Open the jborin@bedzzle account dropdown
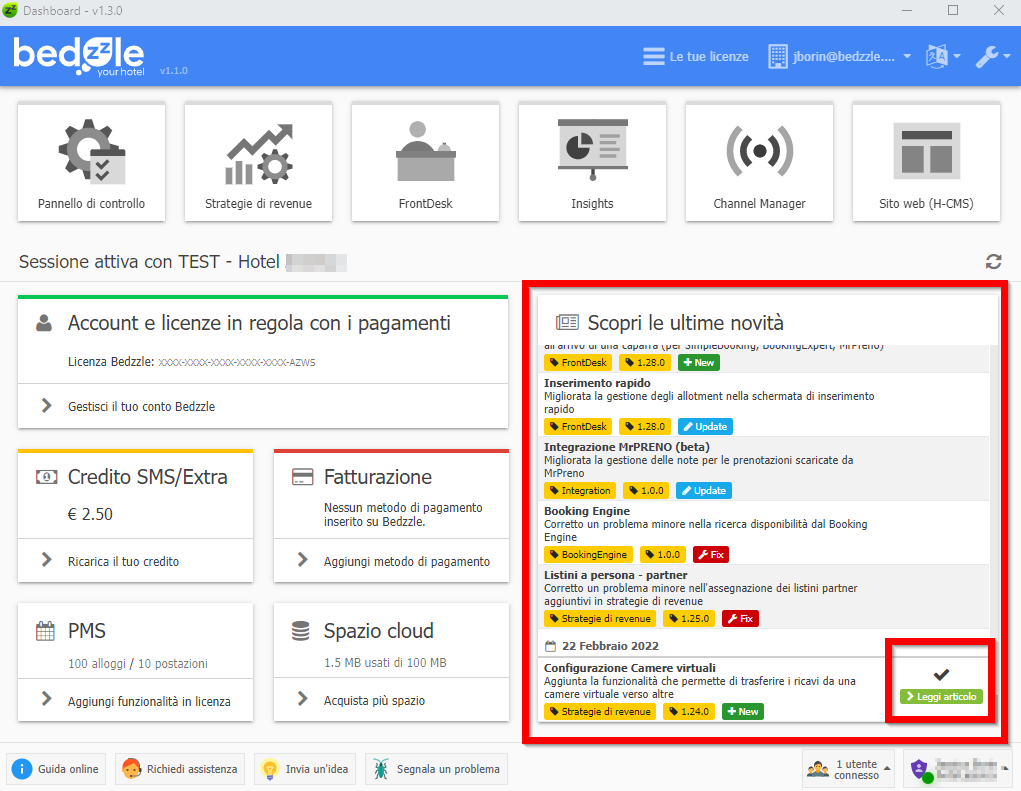 [839, 57]
